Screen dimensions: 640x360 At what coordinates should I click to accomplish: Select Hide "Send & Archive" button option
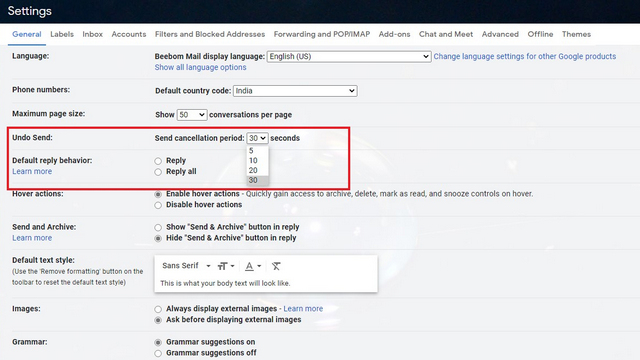tap(158, 238)
